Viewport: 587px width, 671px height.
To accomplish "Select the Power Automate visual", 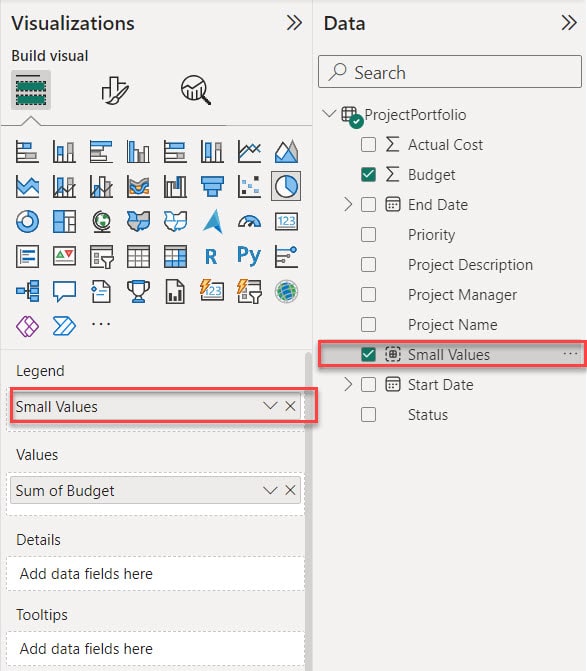I will tap(64, 326).
